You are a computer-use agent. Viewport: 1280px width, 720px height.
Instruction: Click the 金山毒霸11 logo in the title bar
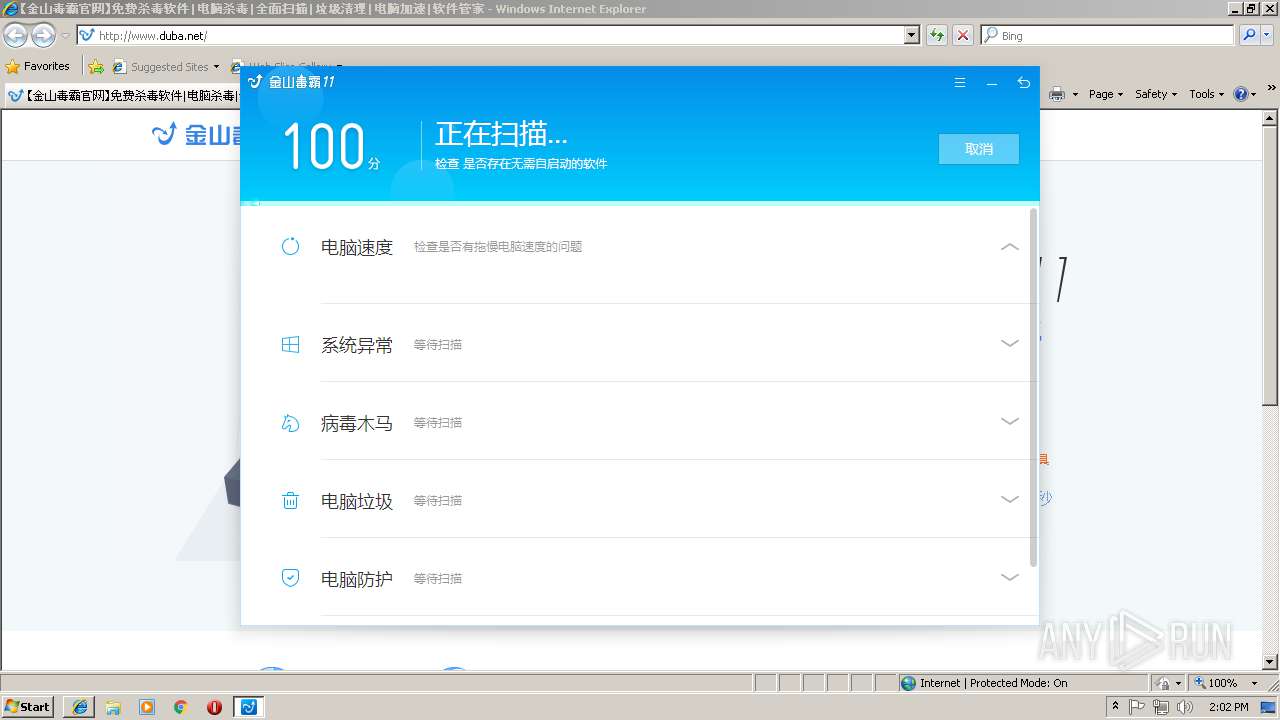pyautogui.click(x=291, y=82)
